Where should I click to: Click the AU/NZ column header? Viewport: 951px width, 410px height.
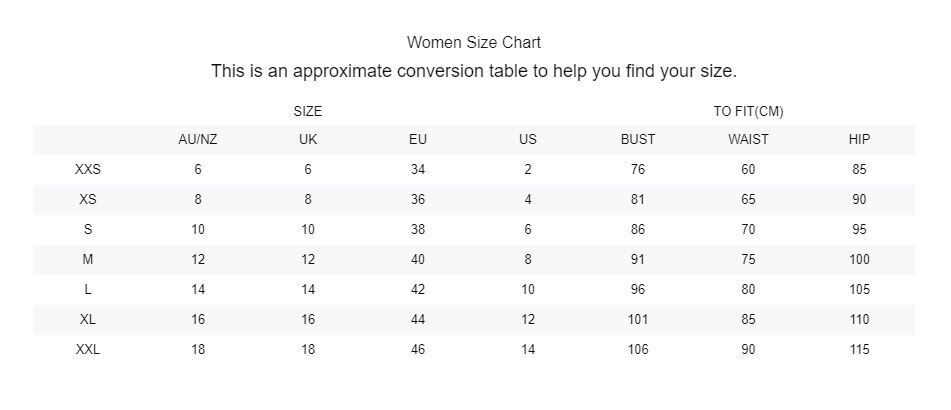(198, 139)
